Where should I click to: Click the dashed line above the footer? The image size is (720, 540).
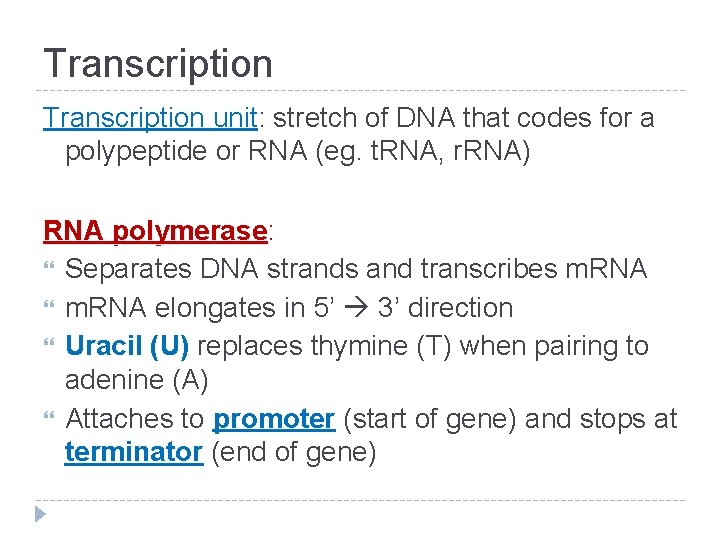point(360,500)
